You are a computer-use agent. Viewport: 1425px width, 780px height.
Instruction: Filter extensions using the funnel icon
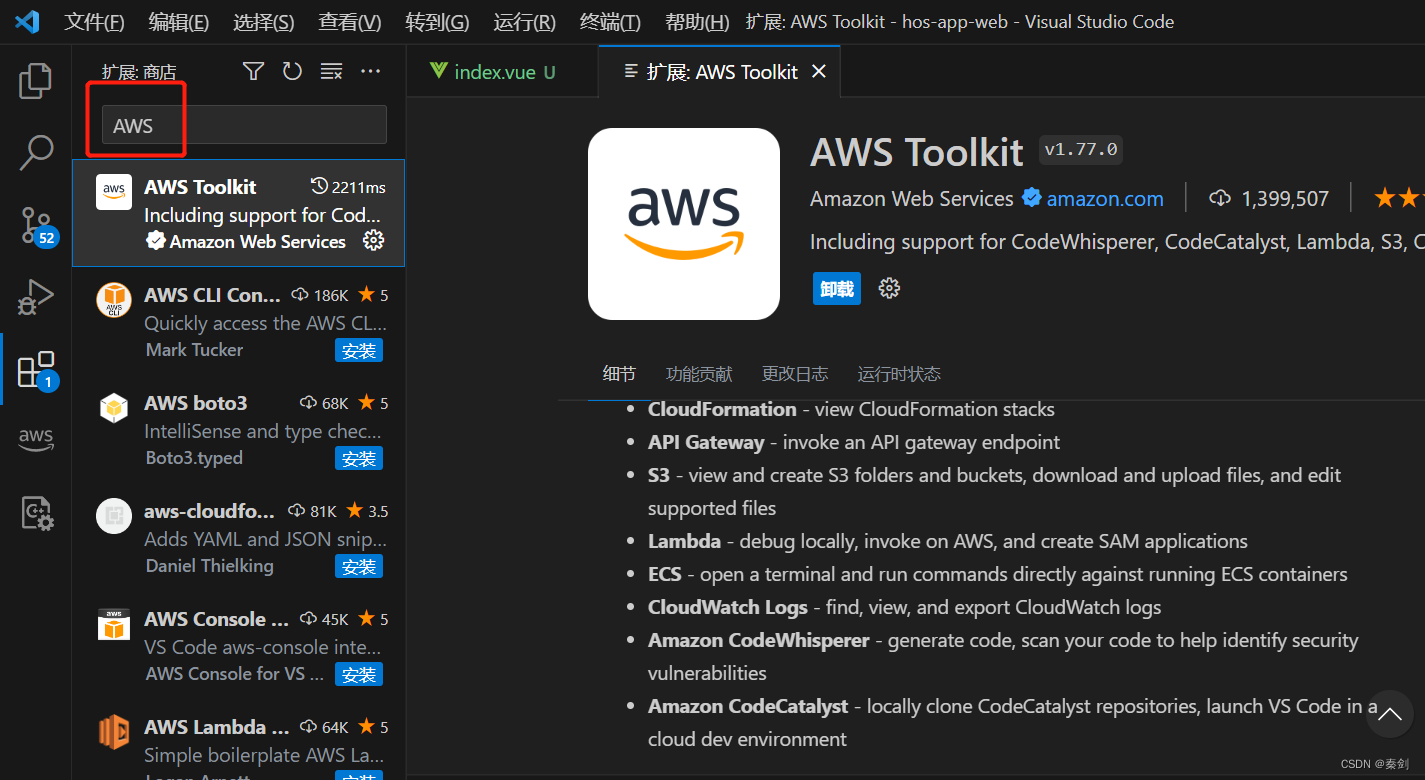(x=254, y=71)
